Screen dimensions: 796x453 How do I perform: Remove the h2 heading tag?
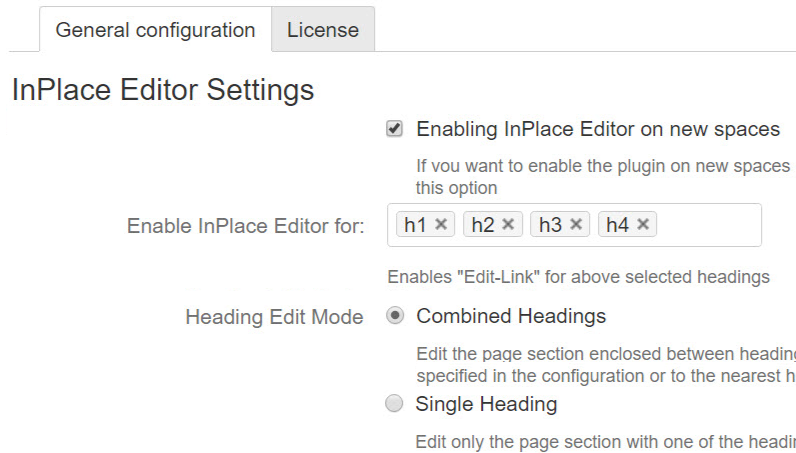[x=508, y=225]
